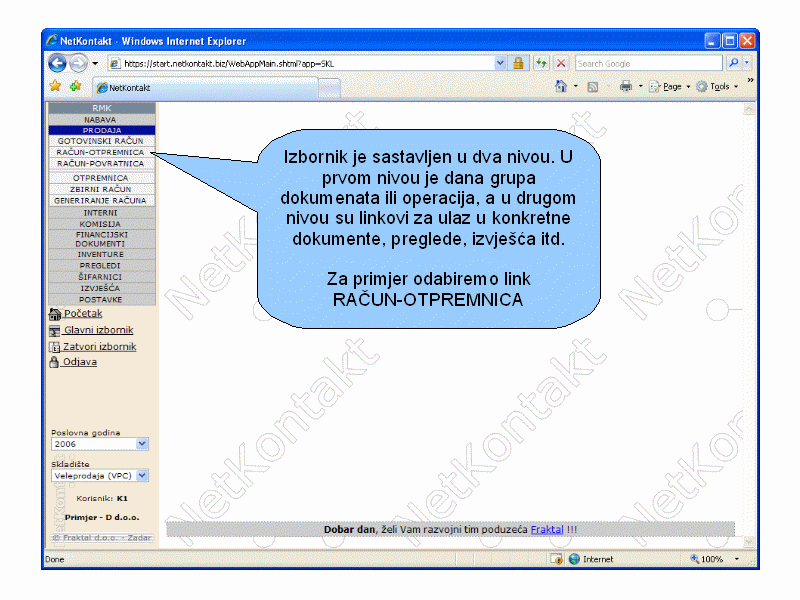This screenshot has height=600, width=800.
Task: Open a new blank tab
Action: (329, 88)
